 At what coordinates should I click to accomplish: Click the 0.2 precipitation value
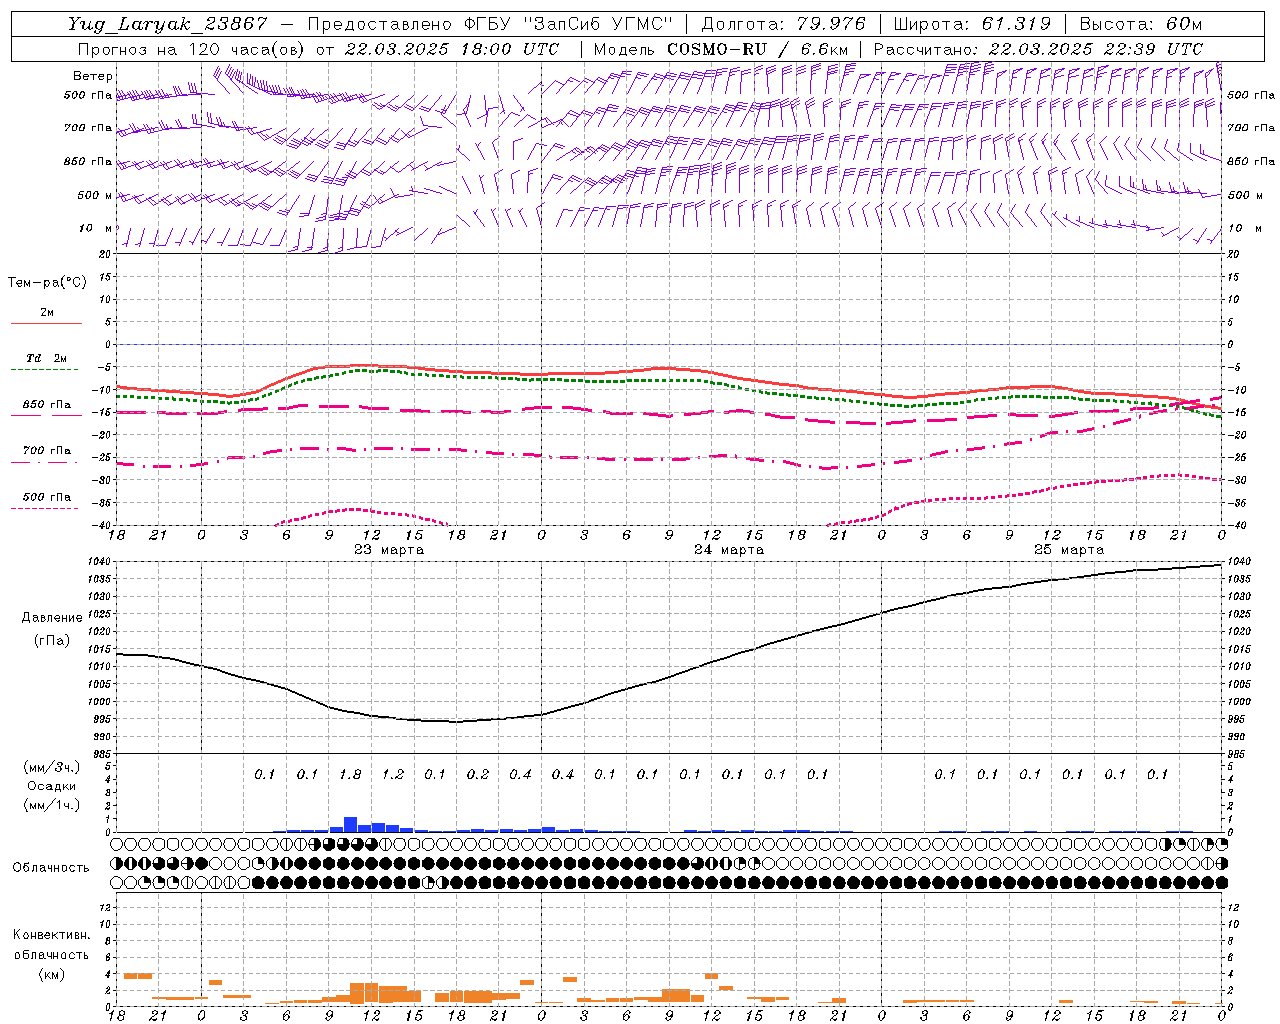point(478,774)
